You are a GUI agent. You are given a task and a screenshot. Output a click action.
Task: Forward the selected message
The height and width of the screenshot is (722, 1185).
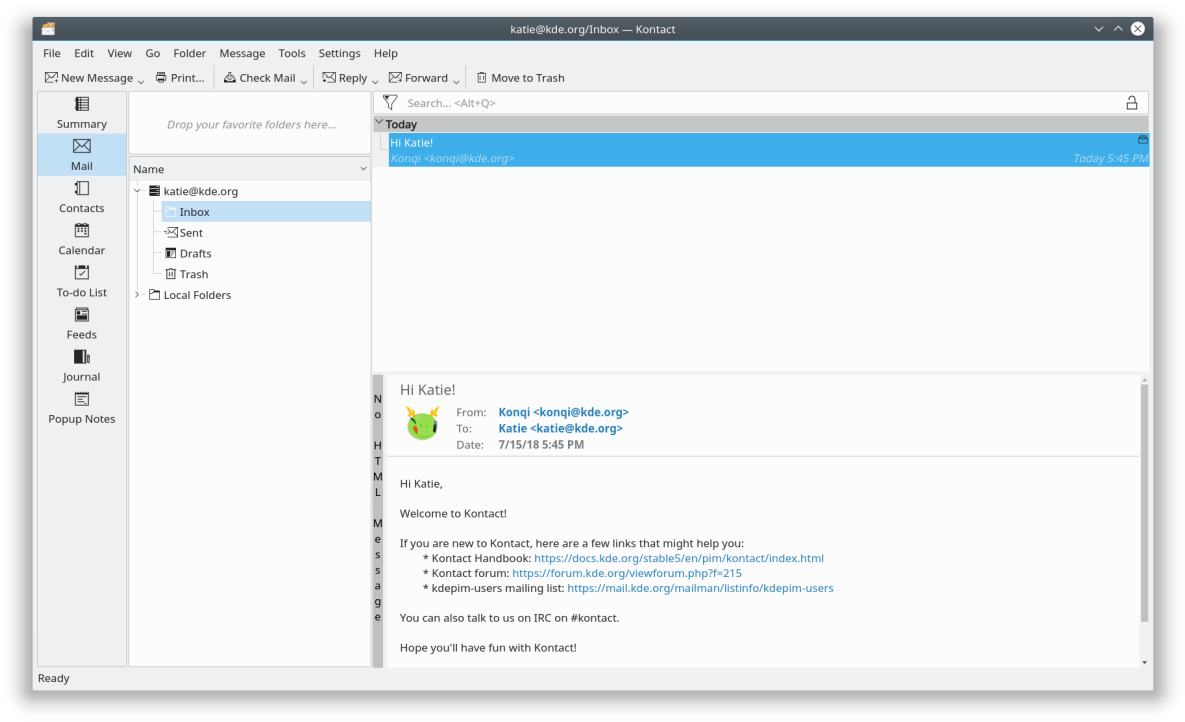tap(418, 78)
